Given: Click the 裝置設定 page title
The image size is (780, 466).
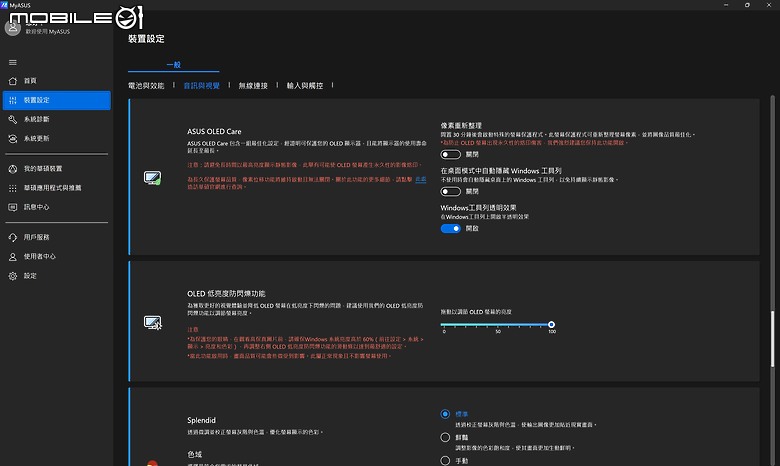Looking at the screenshot, I should (x=146, y=39).
